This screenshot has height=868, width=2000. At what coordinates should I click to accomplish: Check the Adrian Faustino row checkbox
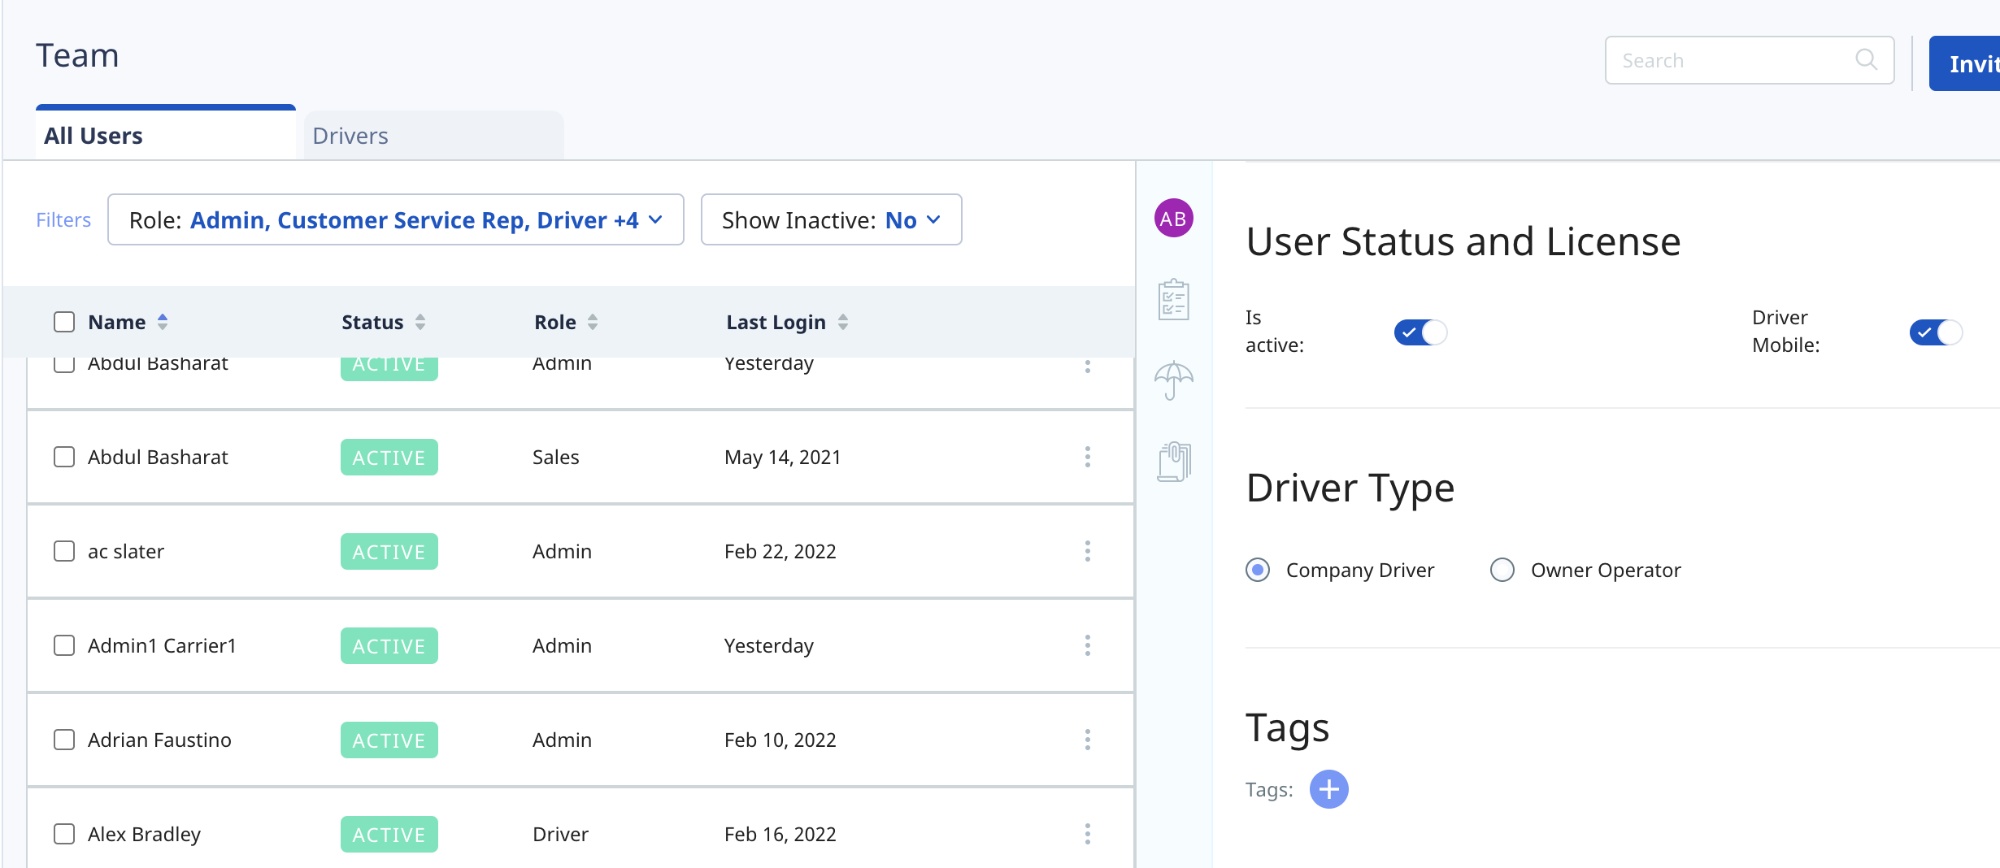click(x=64, y=740)
